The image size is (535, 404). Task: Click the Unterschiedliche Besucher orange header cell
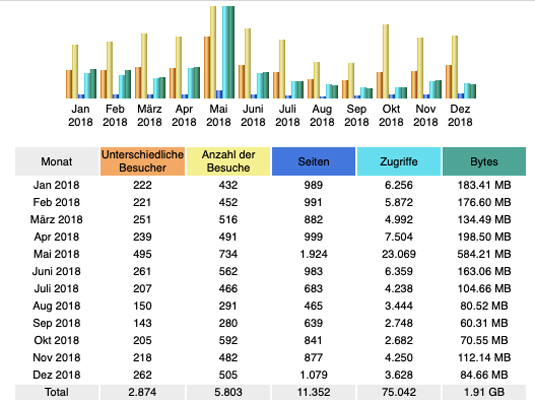pos(143,161)
